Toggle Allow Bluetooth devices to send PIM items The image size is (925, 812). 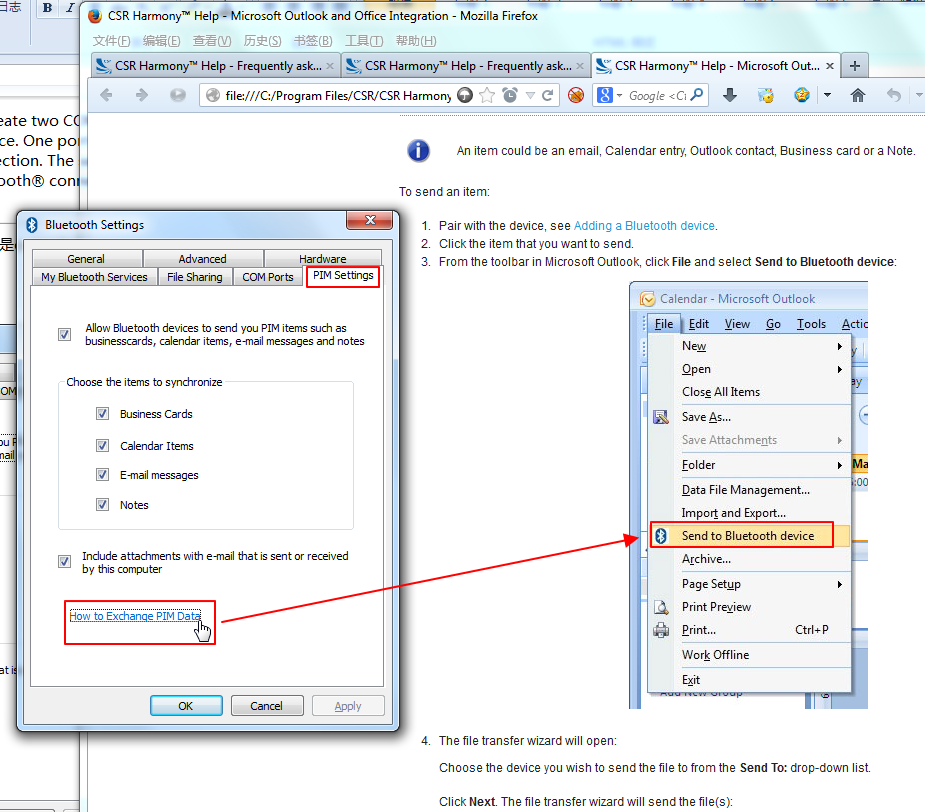point(64,335)
